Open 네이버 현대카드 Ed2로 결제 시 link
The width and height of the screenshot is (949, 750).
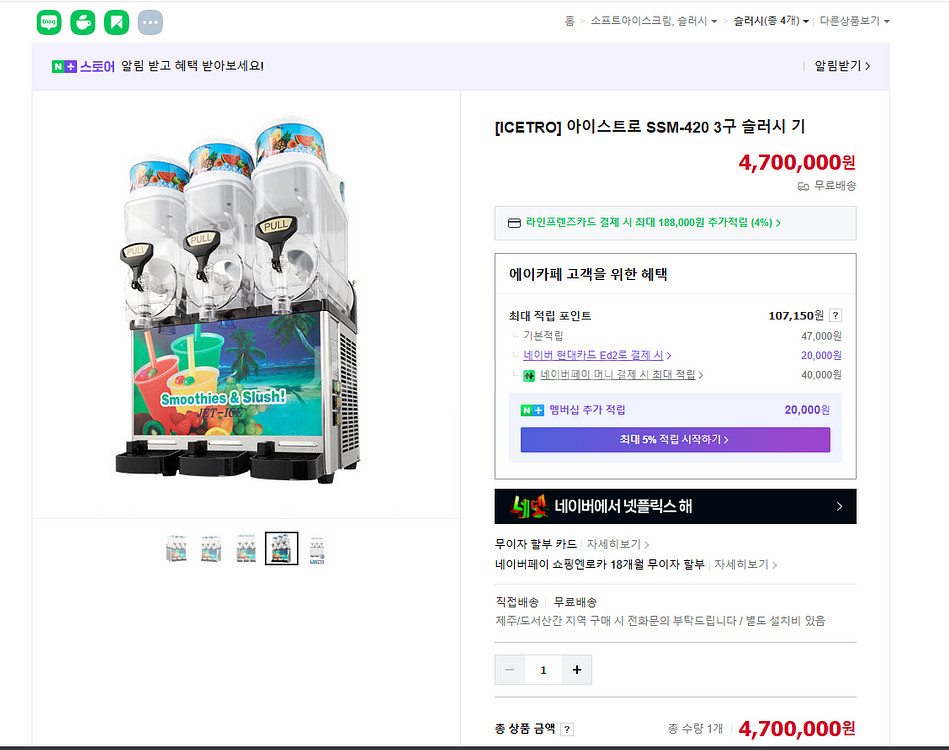595,355
